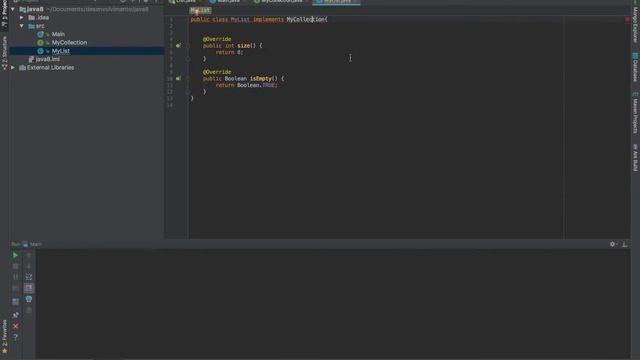Switch to the MyList.java editor tab
Viewport: 640px width, 360px height.
[x=336, y=2]
